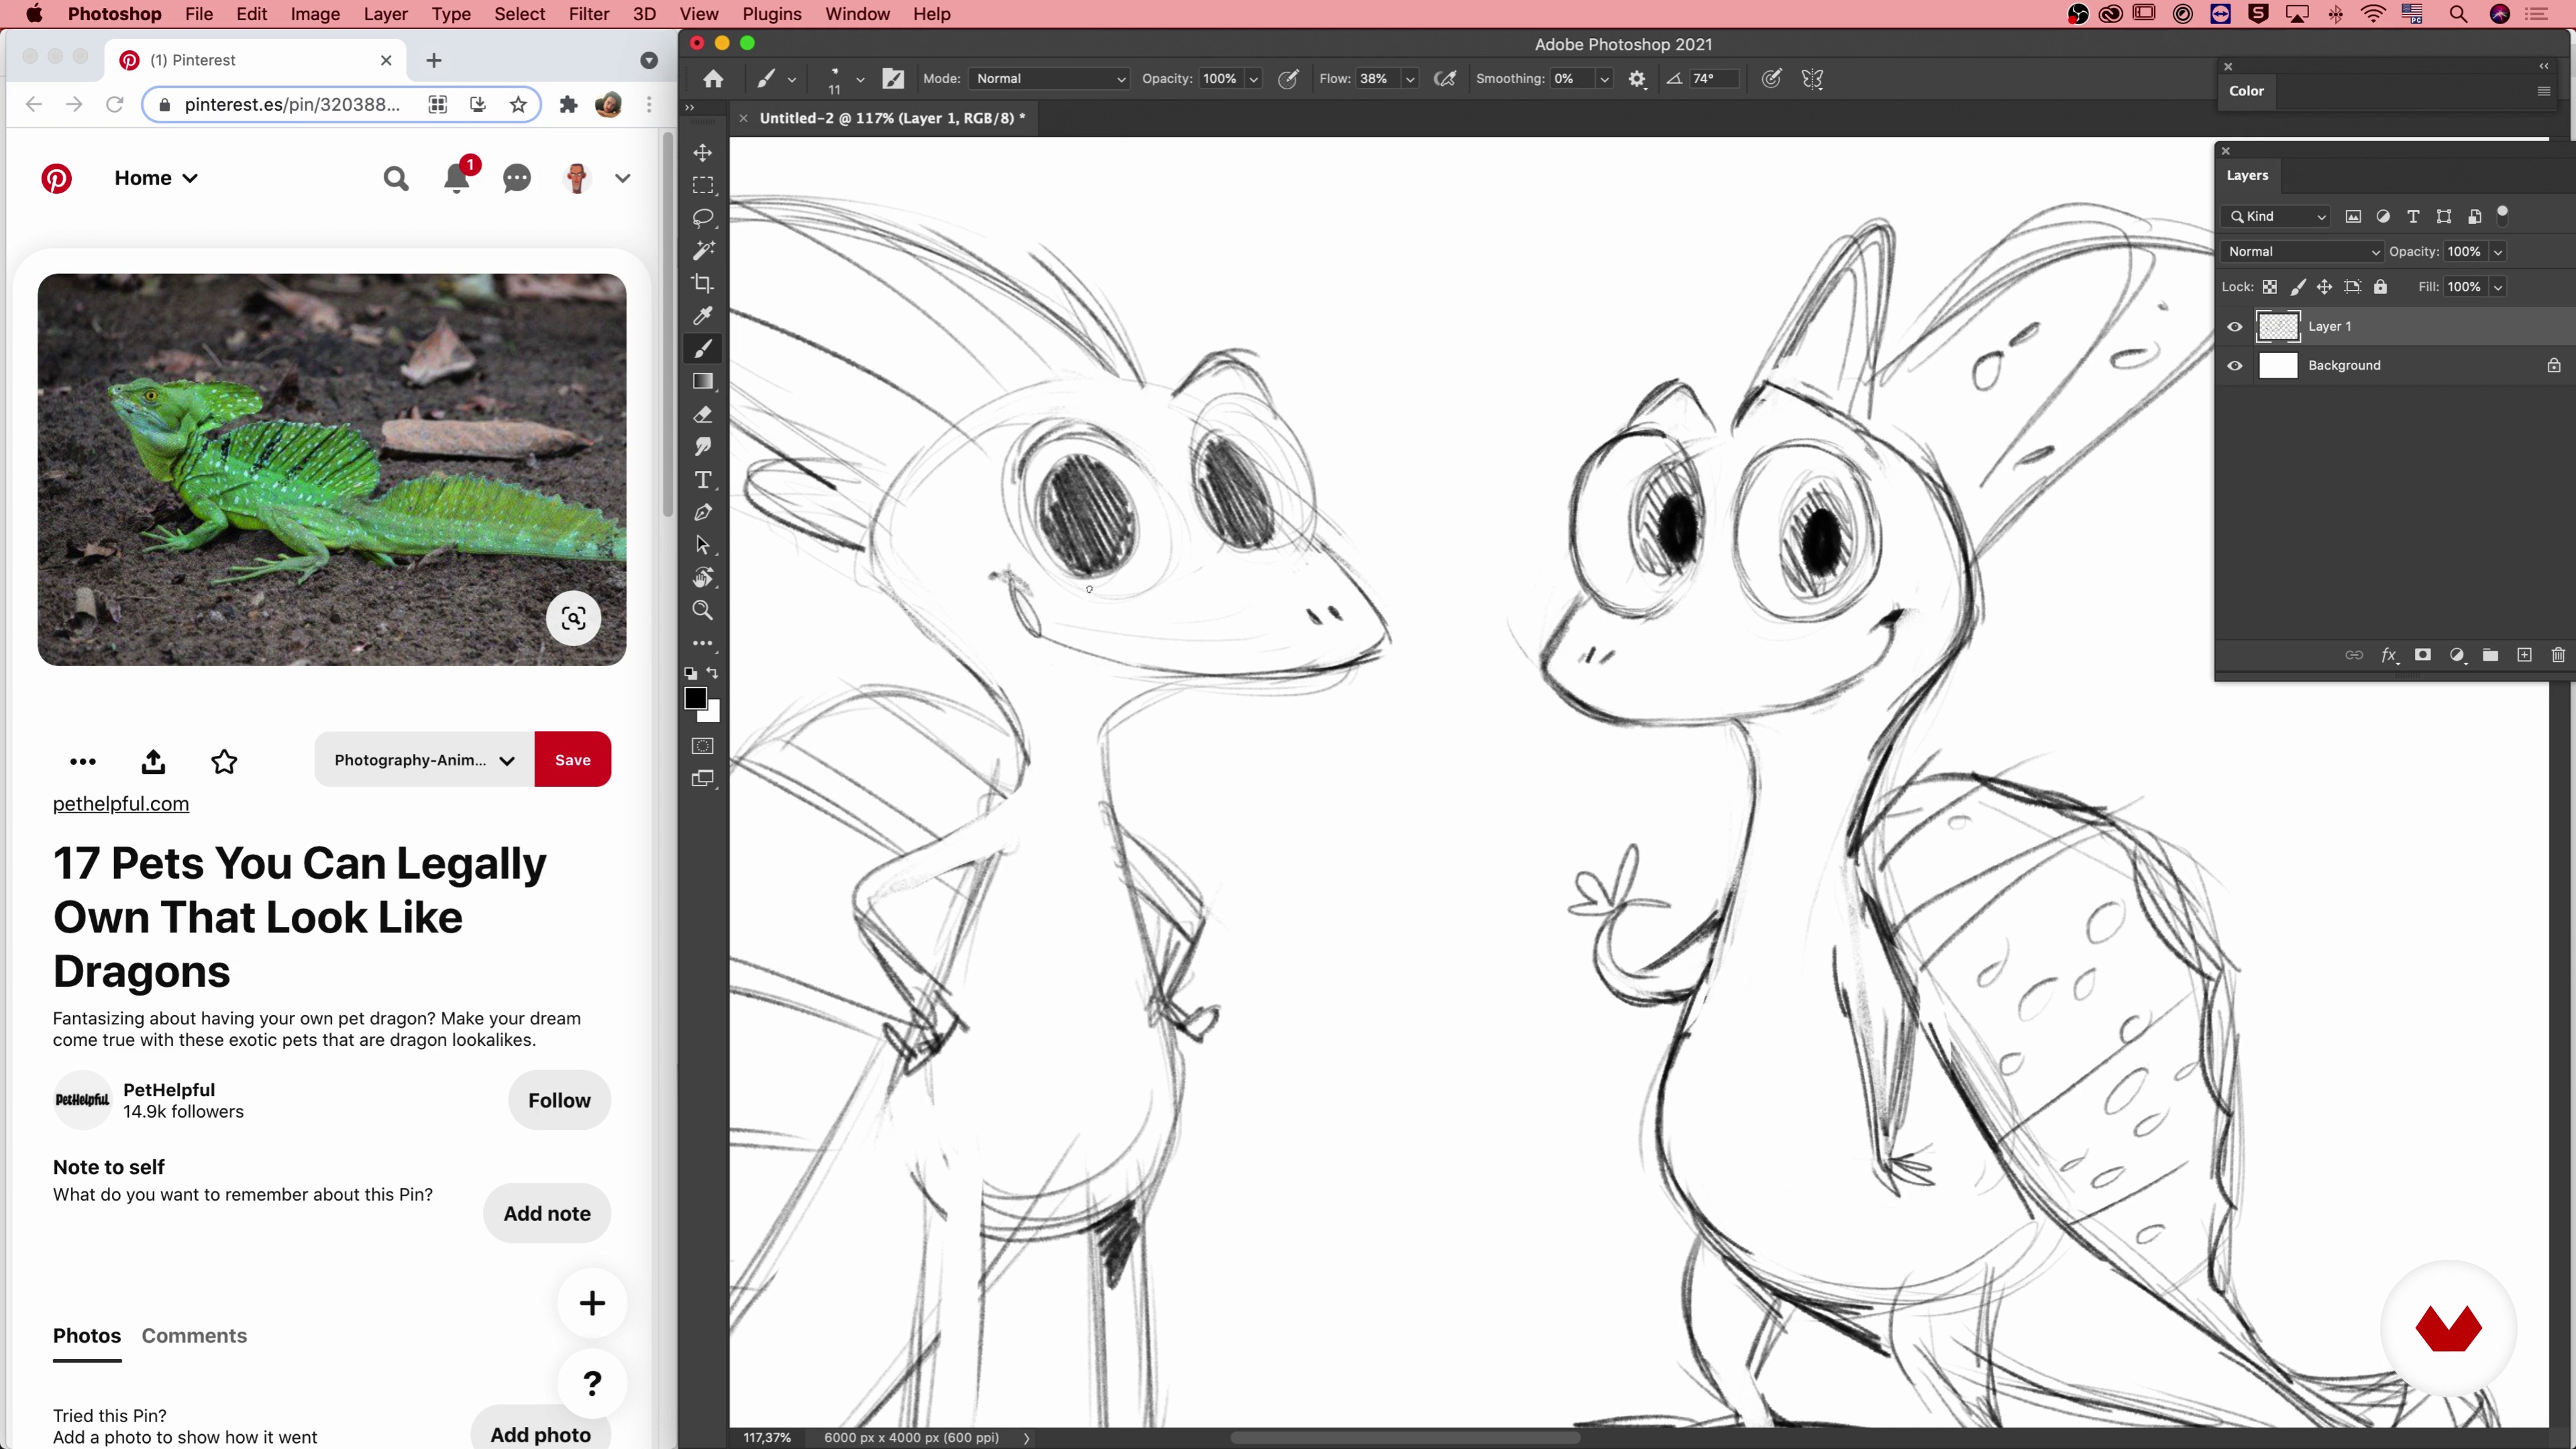Open the pethelpful.com link
This screenshot has width=2576, height=1449.
[x=121, y=804]
